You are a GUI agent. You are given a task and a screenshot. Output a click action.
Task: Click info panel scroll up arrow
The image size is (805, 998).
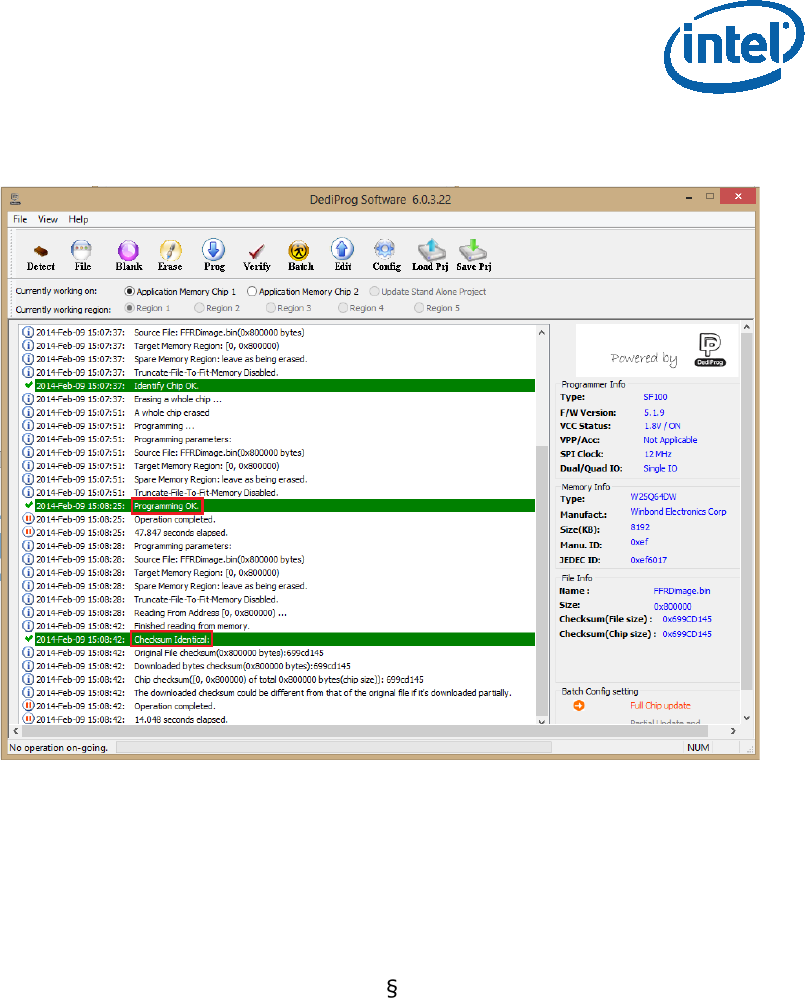tap(746, 327)
